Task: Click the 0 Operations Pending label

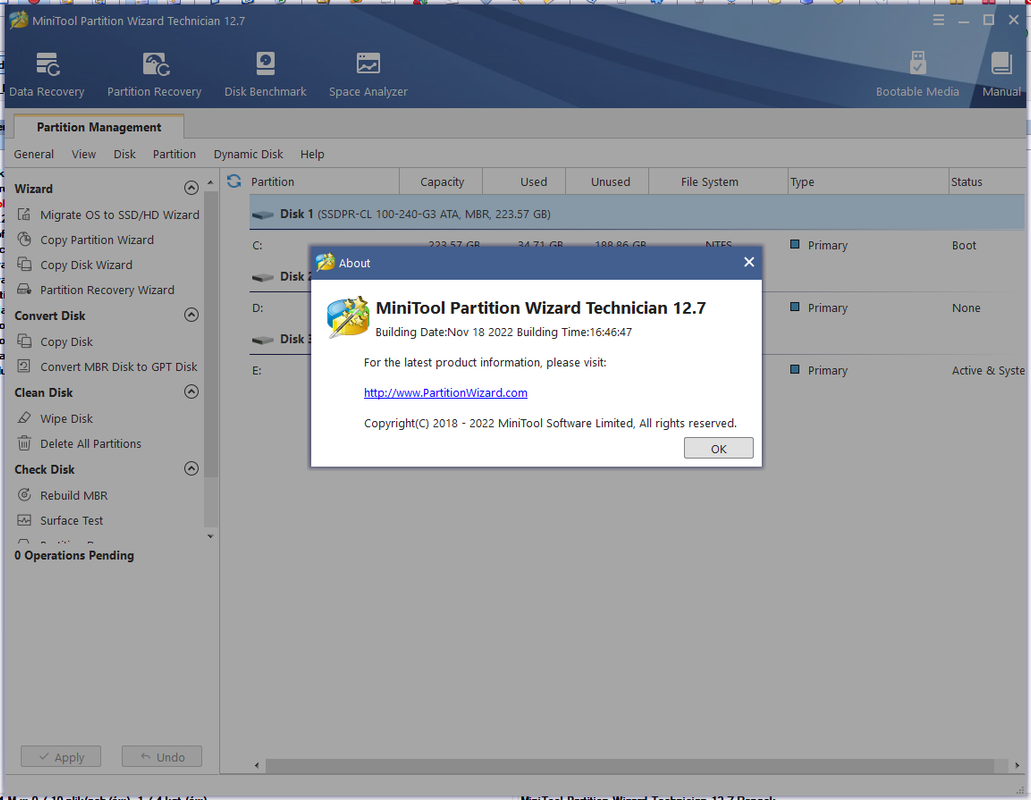Action: 74,555
